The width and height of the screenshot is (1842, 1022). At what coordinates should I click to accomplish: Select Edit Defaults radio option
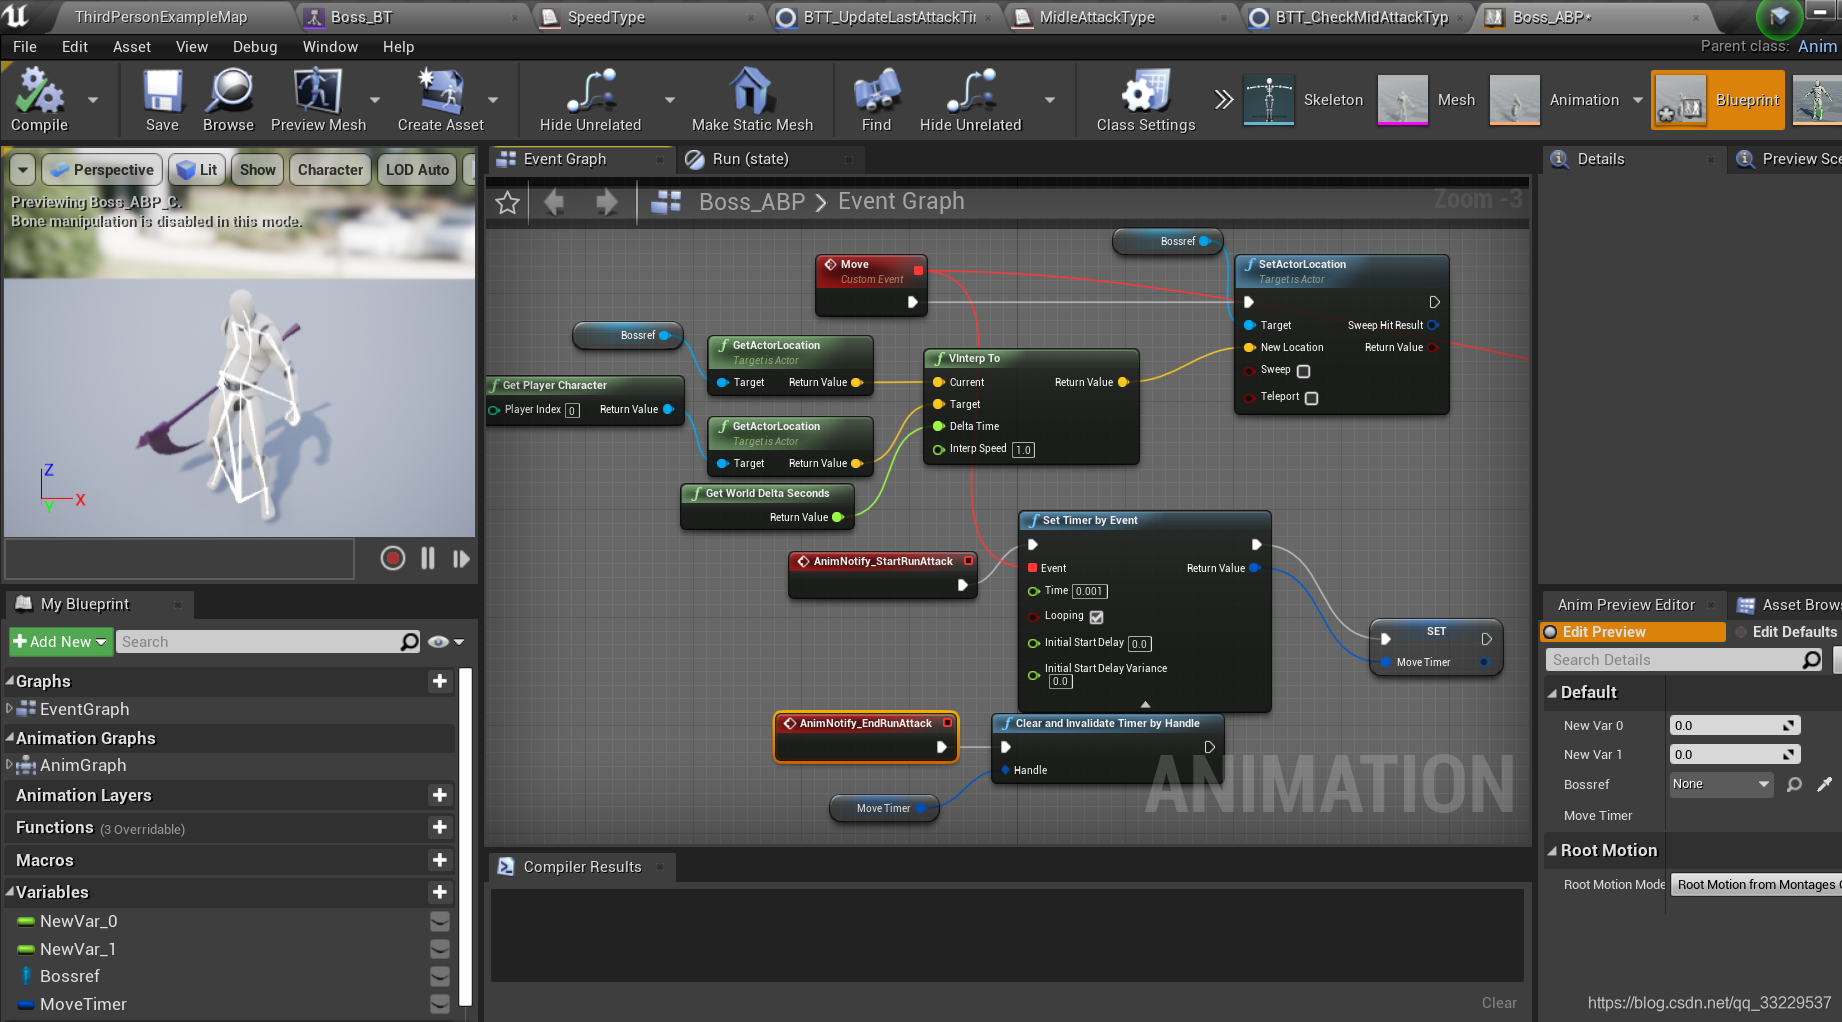(x=1786, y=632)
